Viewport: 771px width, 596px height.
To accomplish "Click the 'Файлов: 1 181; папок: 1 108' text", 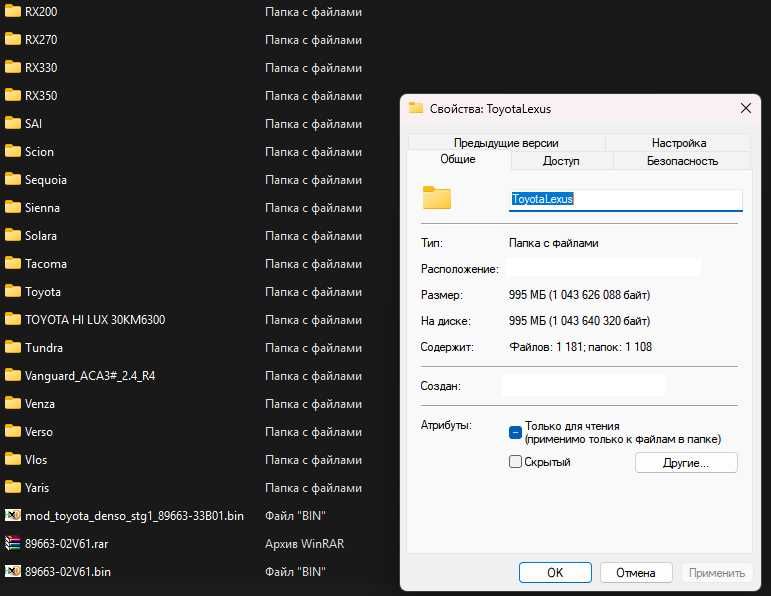I will click(x=580, y=347).
